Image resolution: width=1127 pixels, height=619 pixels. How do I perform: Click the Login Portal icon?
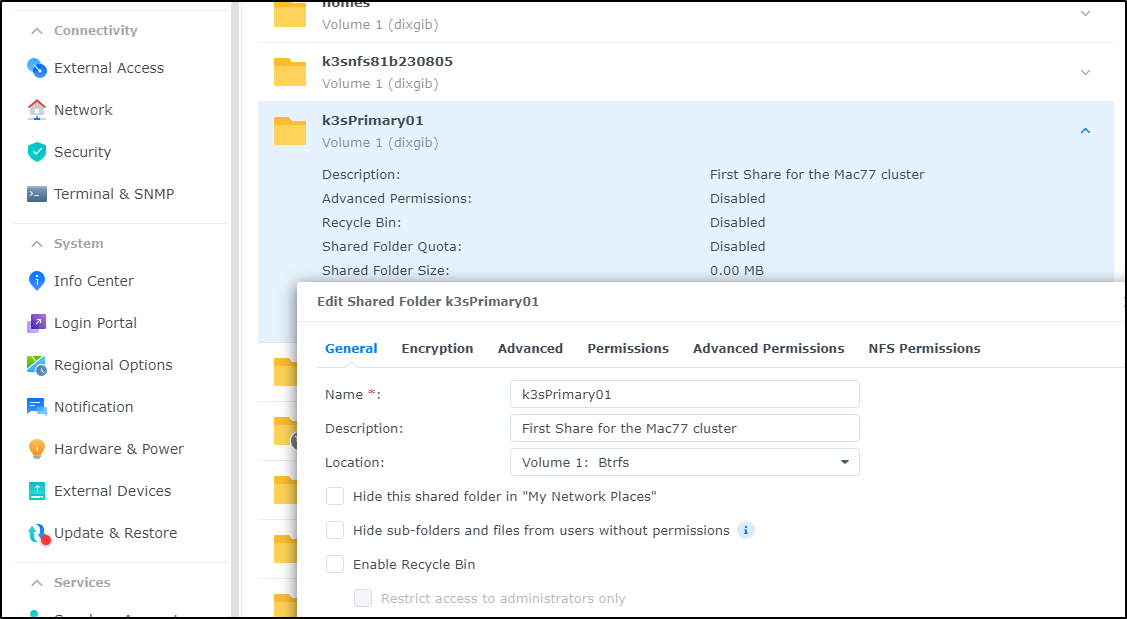(x=37, y=324)
